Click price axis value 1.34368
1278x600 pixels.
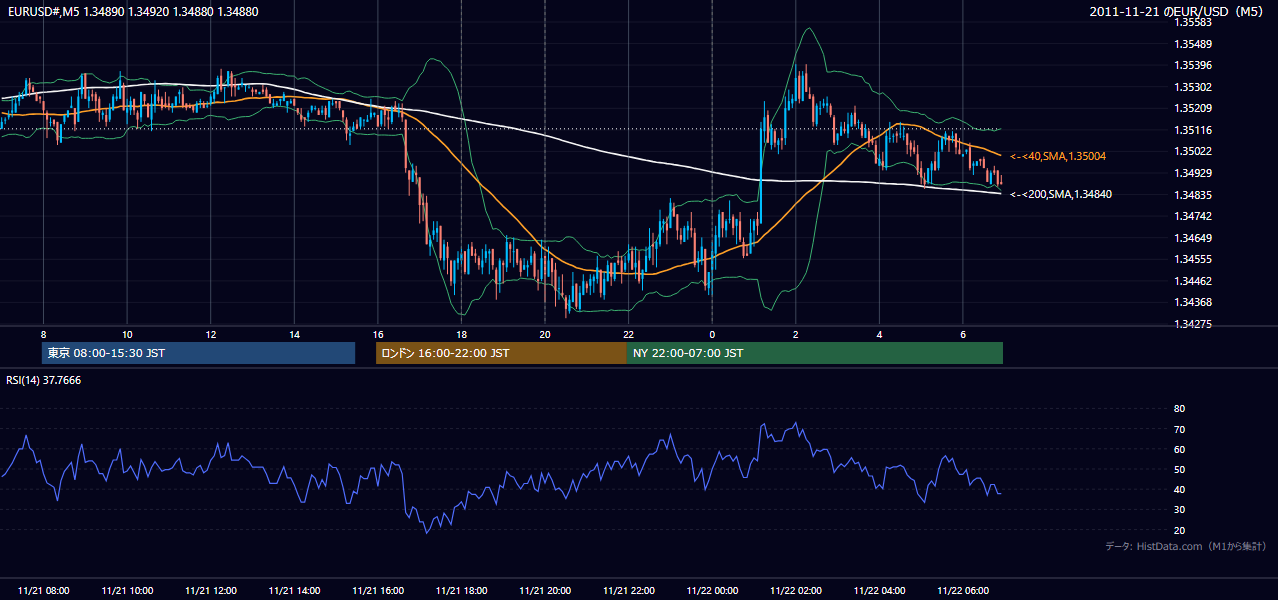1193,302
